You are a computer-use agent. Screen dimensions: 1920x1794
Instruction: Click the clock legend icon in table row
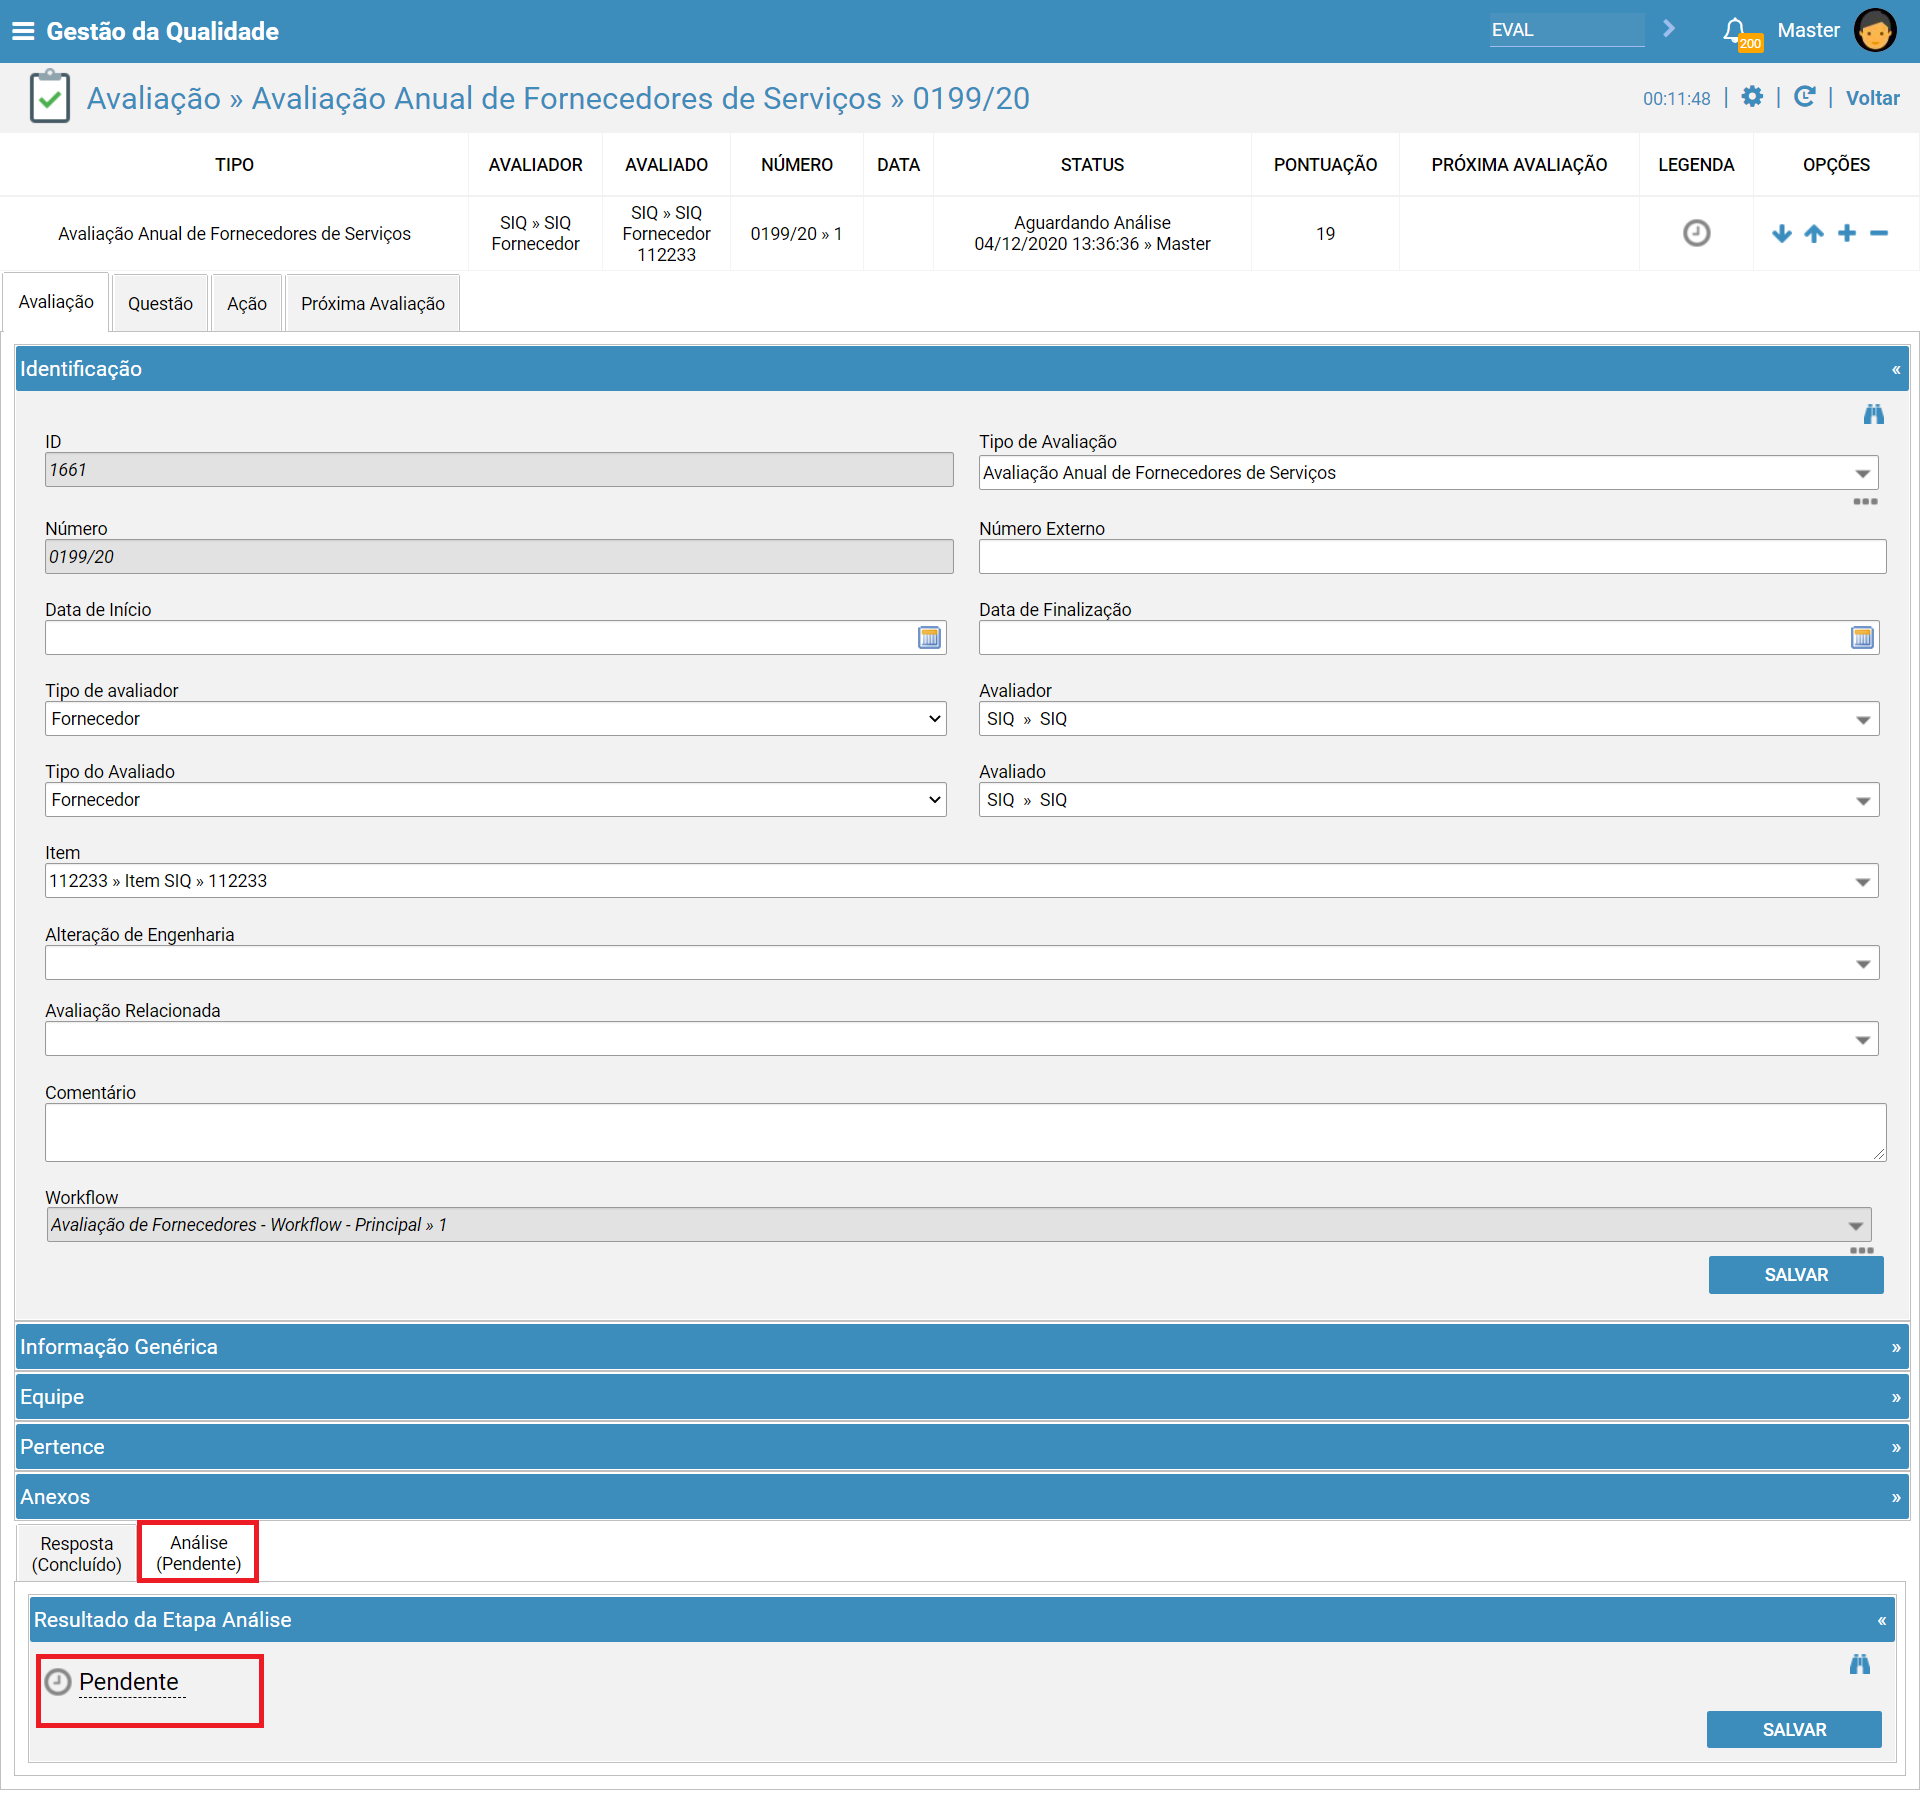(1696, 233)
